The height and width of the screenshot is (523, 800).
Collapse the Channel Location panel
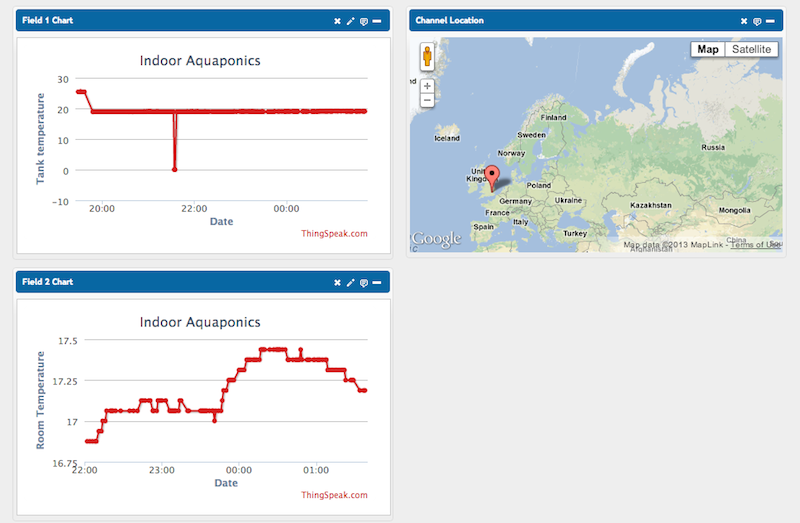pos(770,20)
